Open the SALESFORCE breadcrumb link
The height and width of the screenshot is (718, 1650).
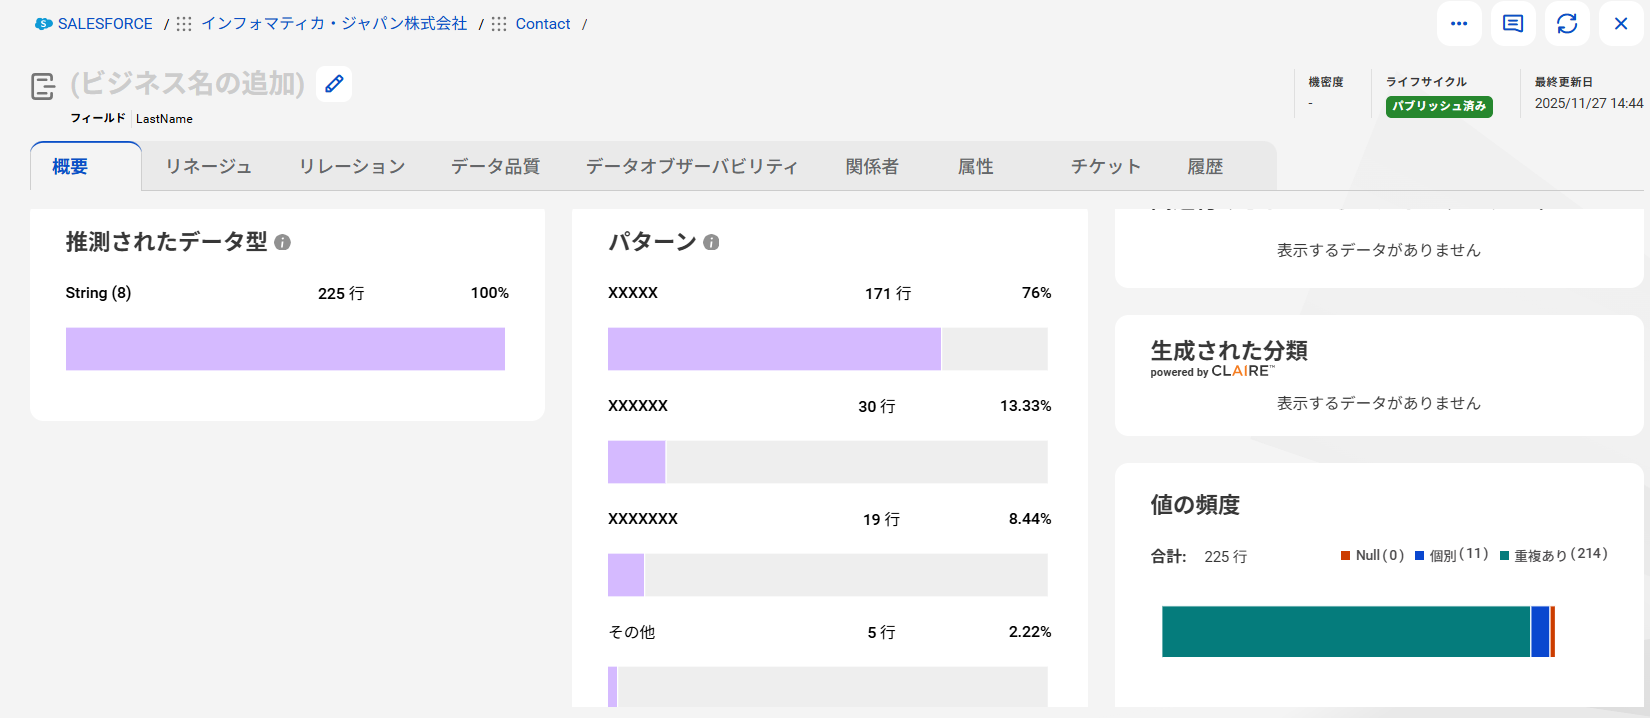tap(105, 24)
